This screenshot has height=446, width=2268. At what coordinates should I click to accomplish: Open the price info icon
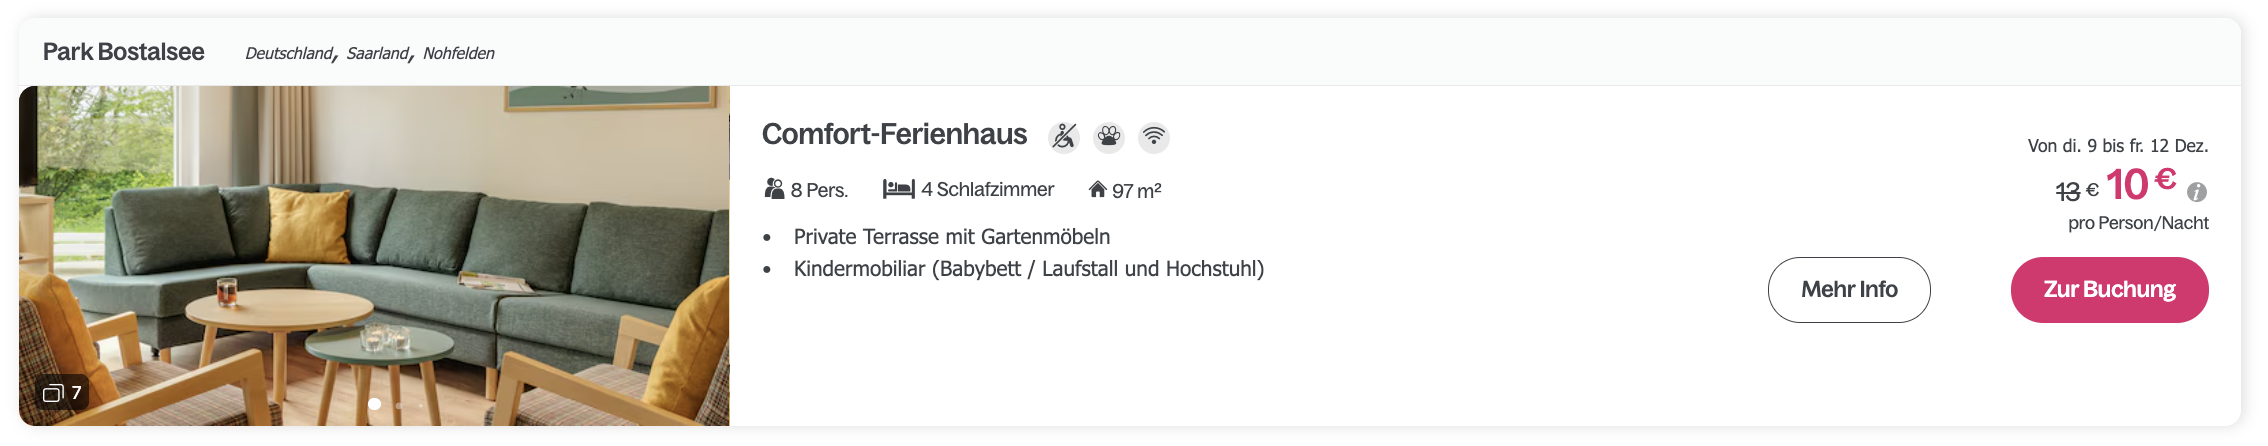point(2197,192)
